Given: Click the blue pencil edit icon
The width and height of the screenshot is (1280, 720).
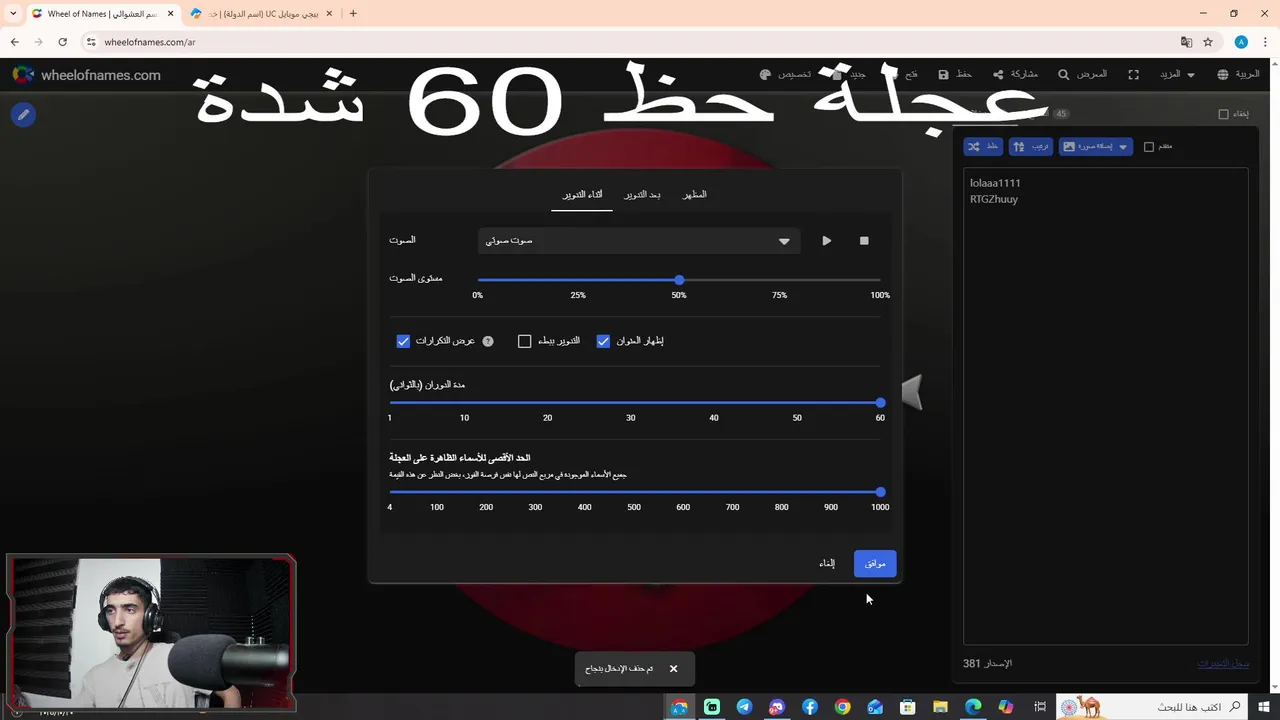Looking at the screenshot, I should [23, 115].
